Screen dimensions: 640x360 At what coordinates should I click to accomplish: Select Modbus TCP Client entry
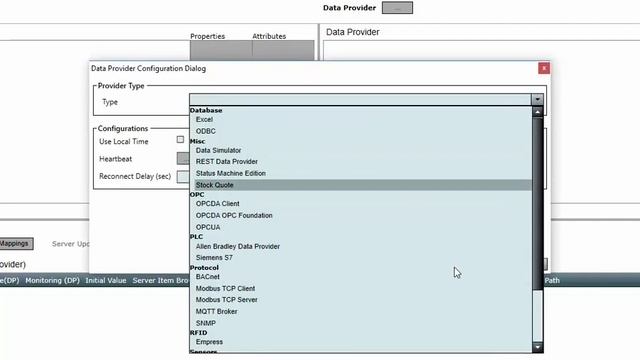[x=225, y=288]
